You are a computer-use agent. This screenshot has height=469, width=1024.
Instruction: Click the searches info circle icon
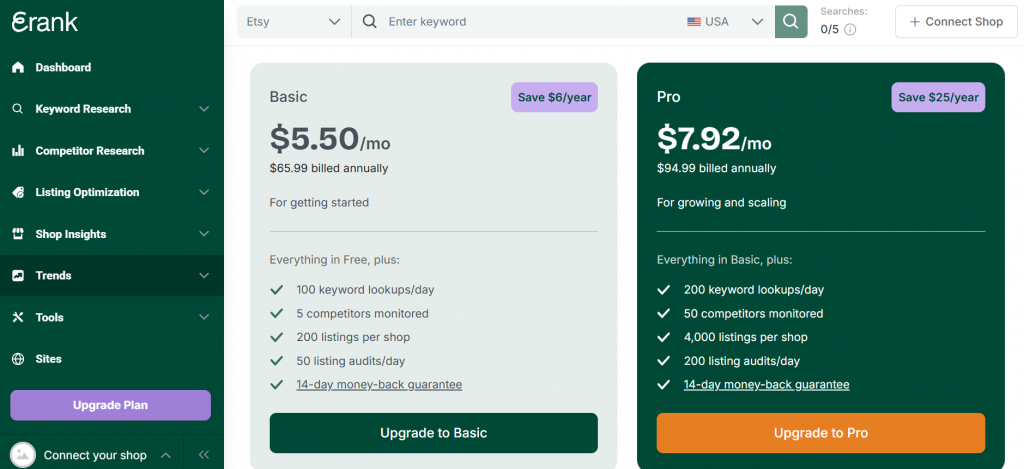pyautogui.click(x=850, y=30)
